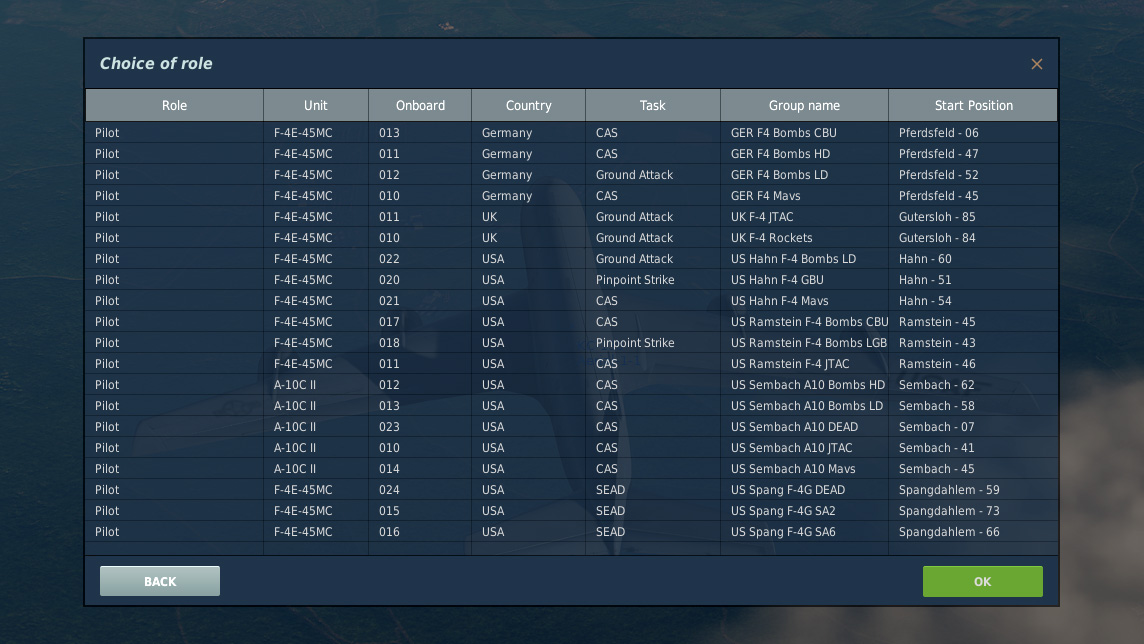Image resolution: width=1144 pixels, height=644 pixels.
Task: Click the Task column header
Action: [x=652, y=105]
